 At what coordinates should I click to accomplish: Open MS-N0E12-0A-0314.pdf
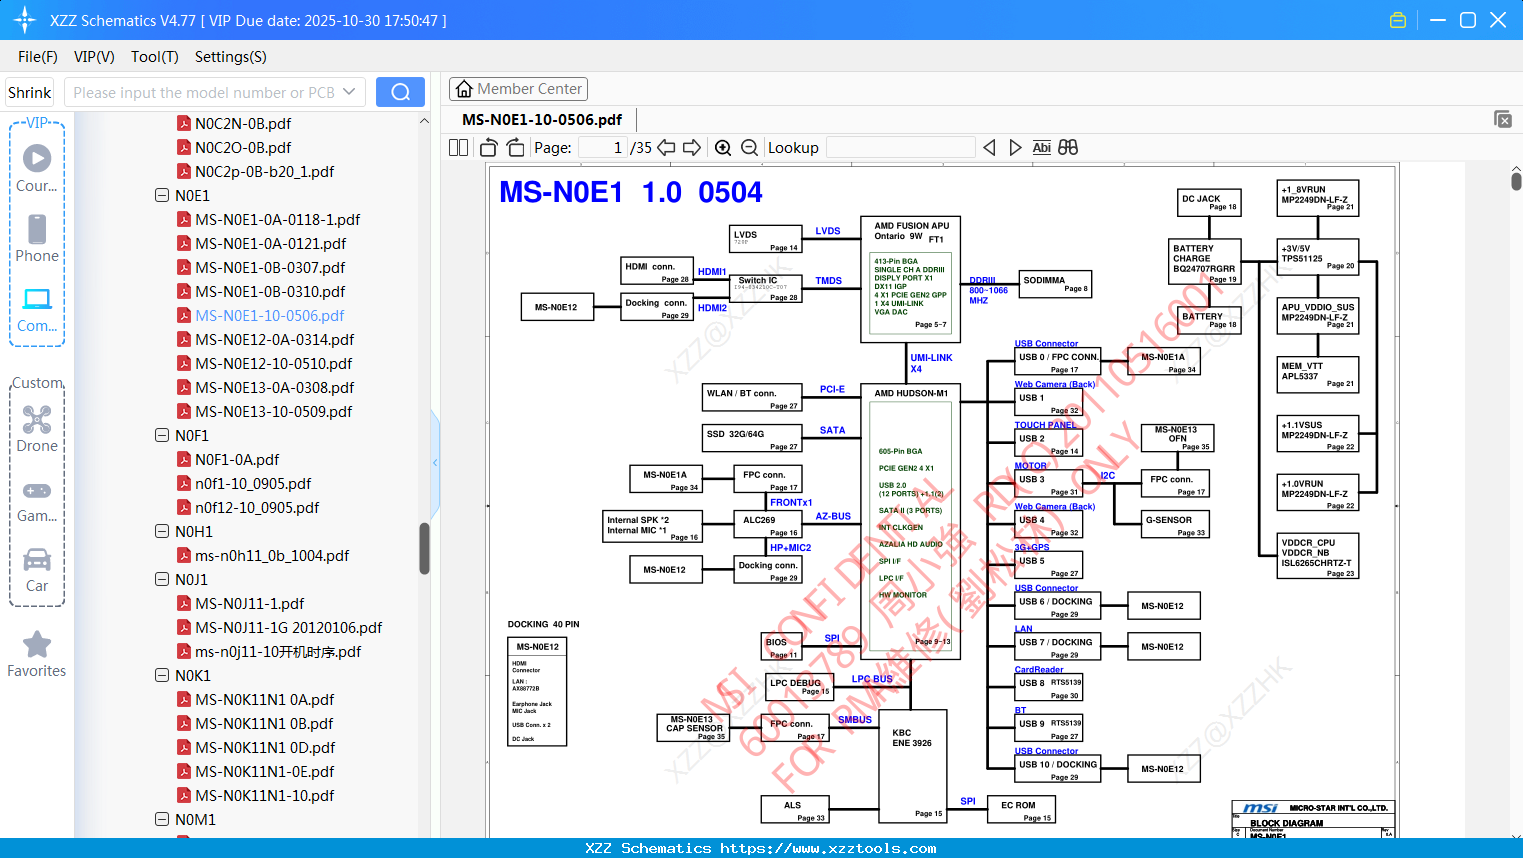tap(274, 339)
